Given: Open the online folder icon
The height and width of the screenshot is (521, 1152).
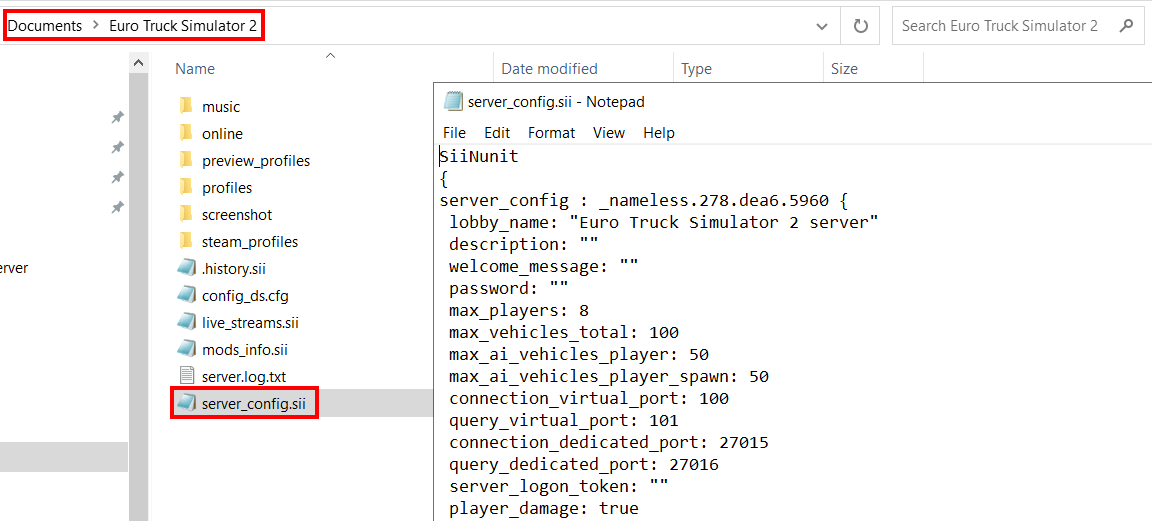Looking at the screenshot, I should point(186,134).
